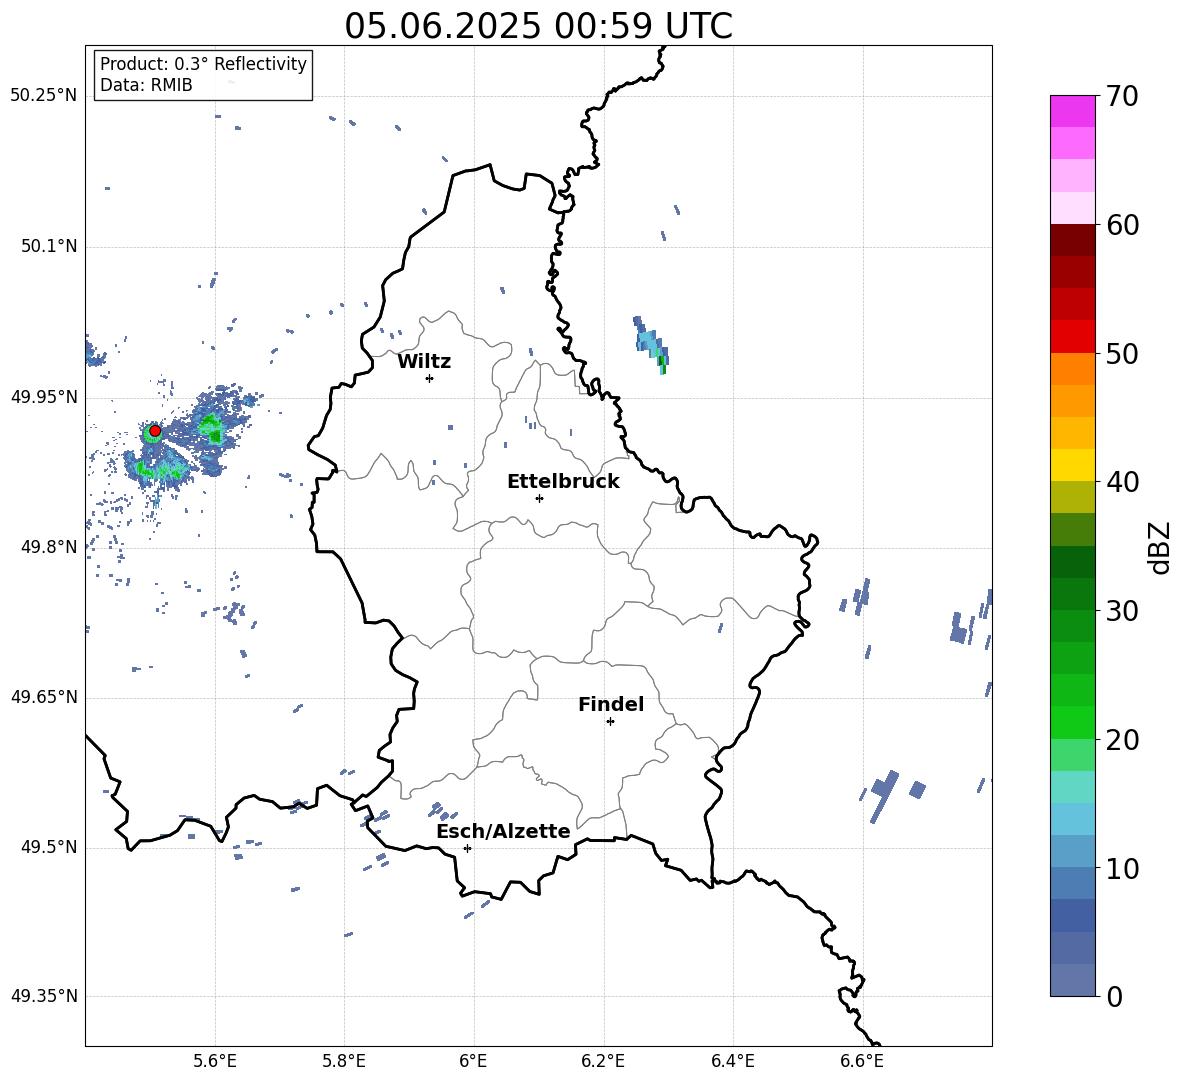Click the colorbar tick label 60

point(1123,225)
